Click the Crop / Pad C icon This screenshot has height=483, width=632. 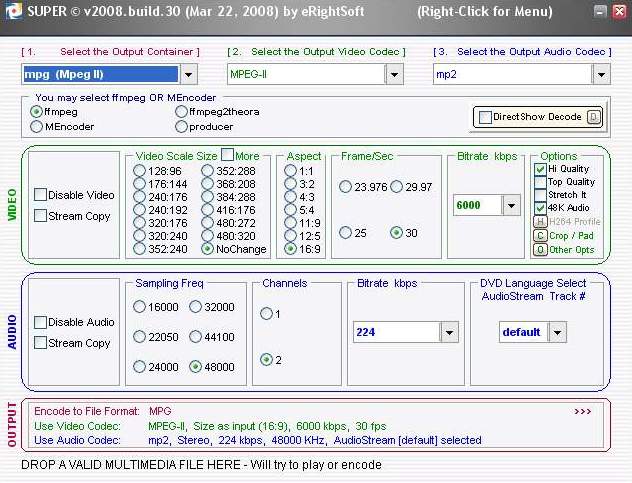[x=540, y=235]
